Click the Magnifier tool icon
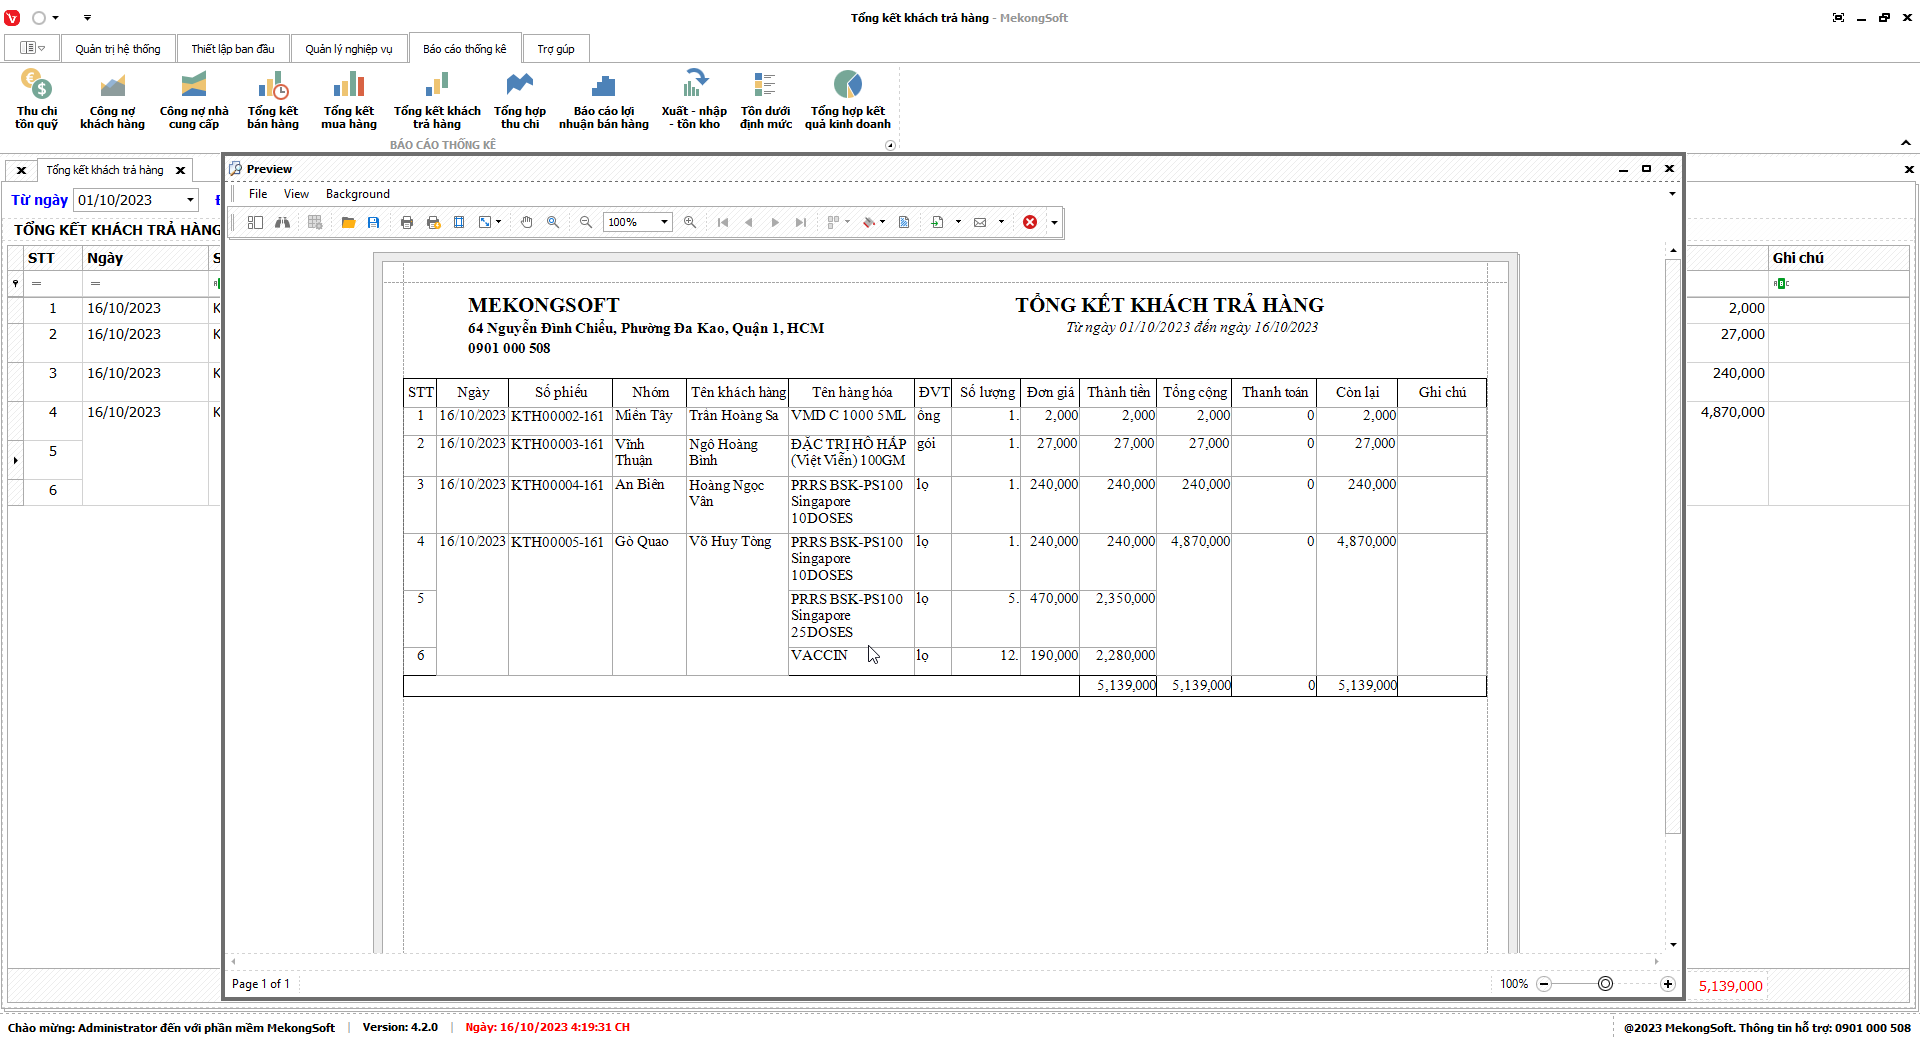 pos(553,222)
